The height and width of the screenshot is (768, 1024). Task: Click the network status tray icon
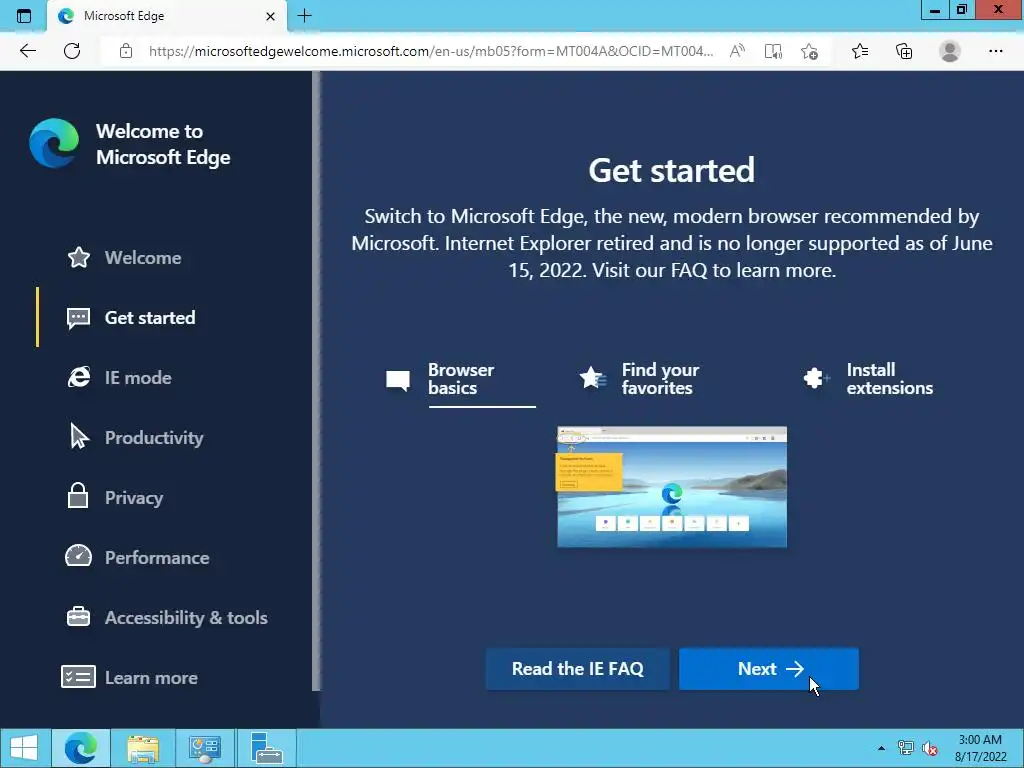[x=906, y=748]
